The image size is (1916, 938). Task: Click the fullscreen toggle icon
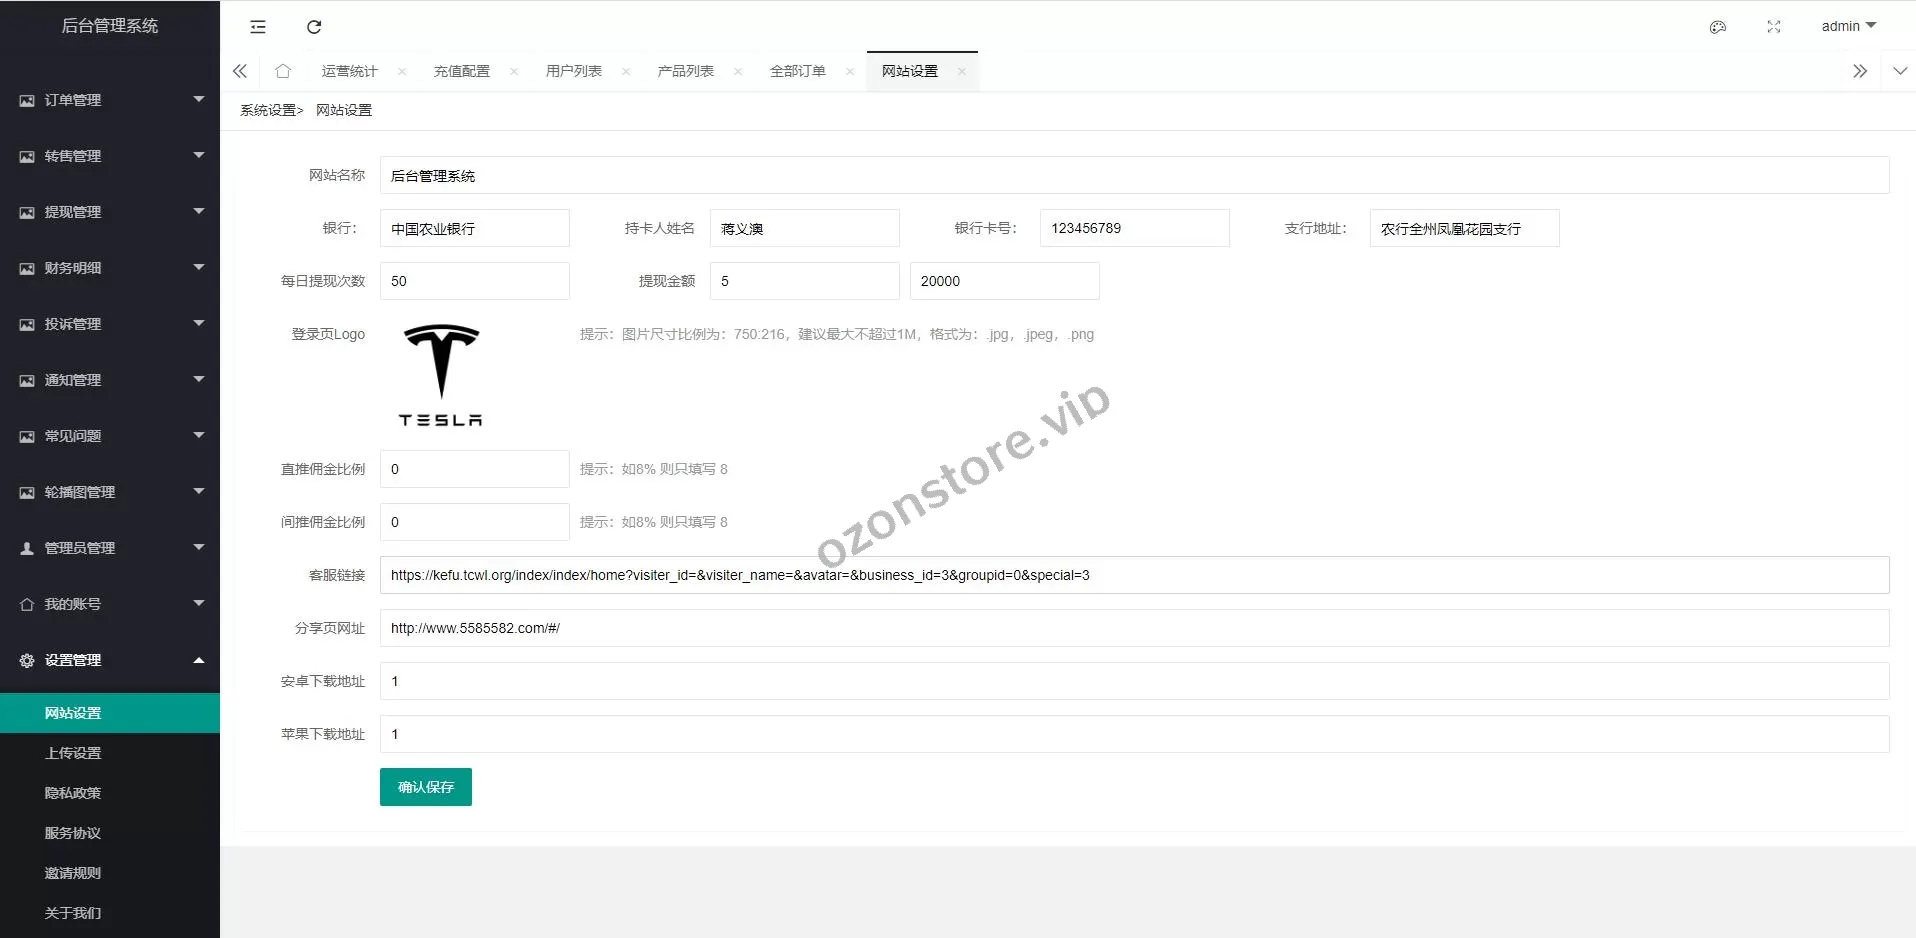pos(1773,27)
